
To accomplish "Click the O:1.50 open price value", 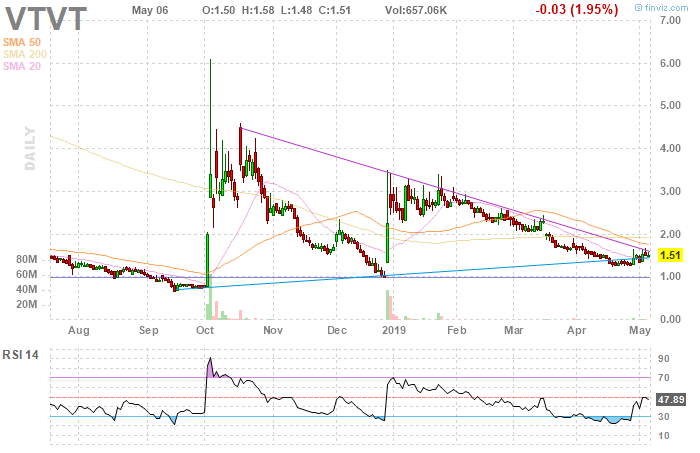I will 219,10.
